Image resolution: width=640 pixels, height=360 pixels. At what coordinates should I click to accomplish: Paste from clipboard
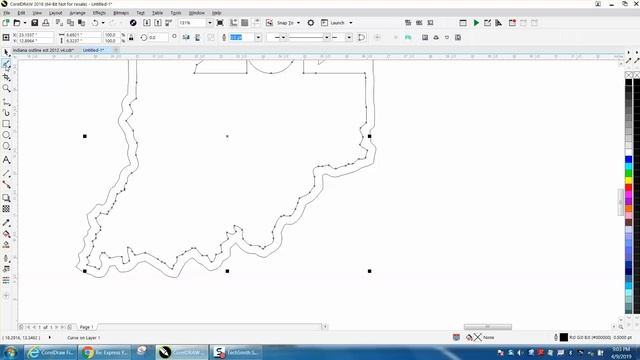[x=82, y=23]
